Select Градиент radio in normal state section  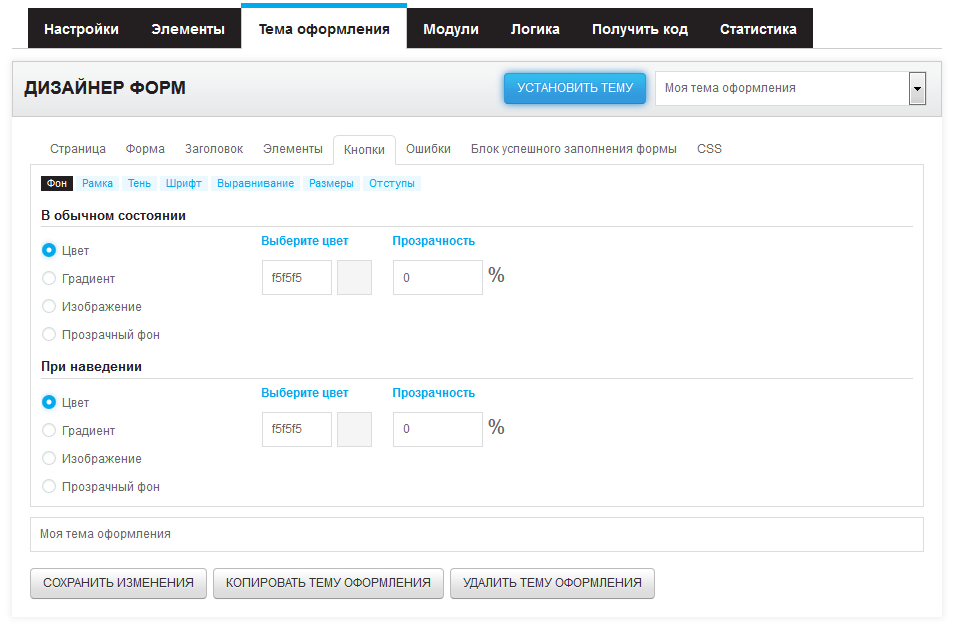pos(49,278)
